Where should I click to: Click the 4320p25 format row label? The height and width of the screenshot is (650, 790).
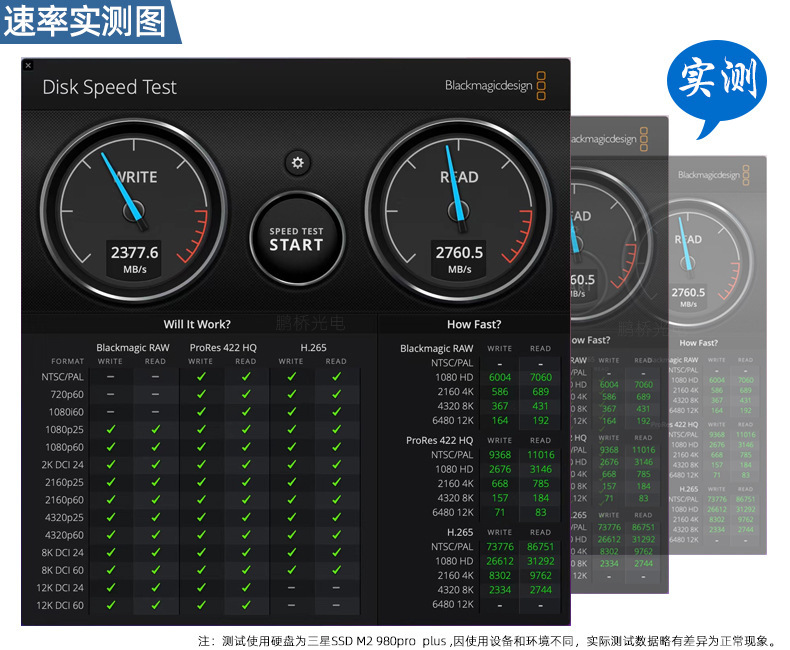64,518
